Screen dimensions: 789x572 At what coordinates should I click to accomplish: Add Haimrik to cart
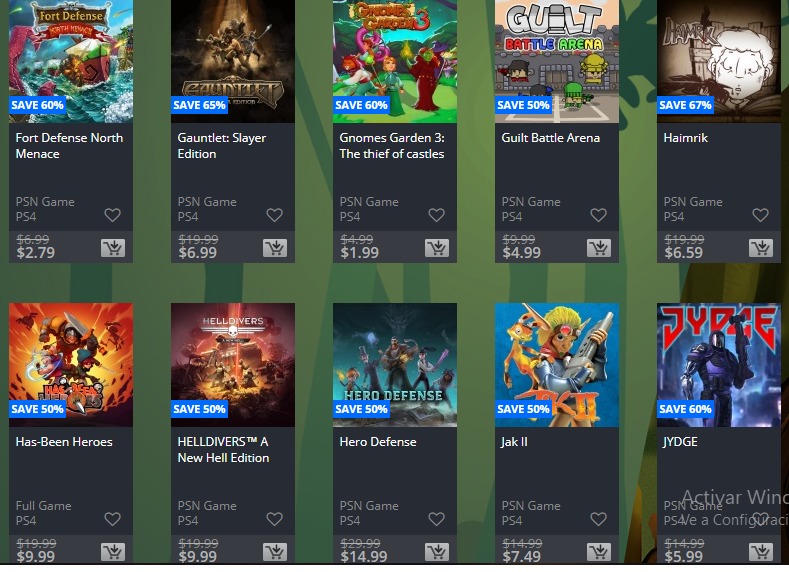coord(761,248)
